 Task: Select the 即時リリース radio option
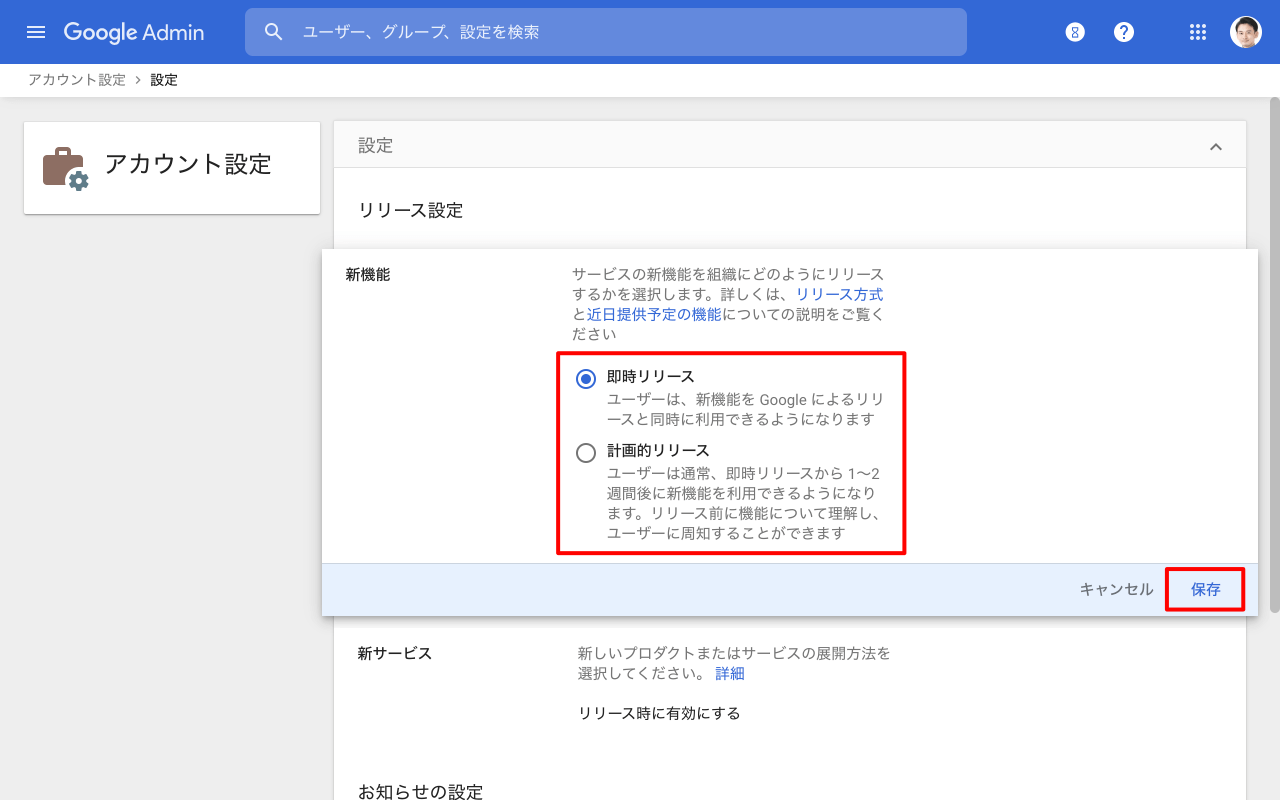coord(586,379)
